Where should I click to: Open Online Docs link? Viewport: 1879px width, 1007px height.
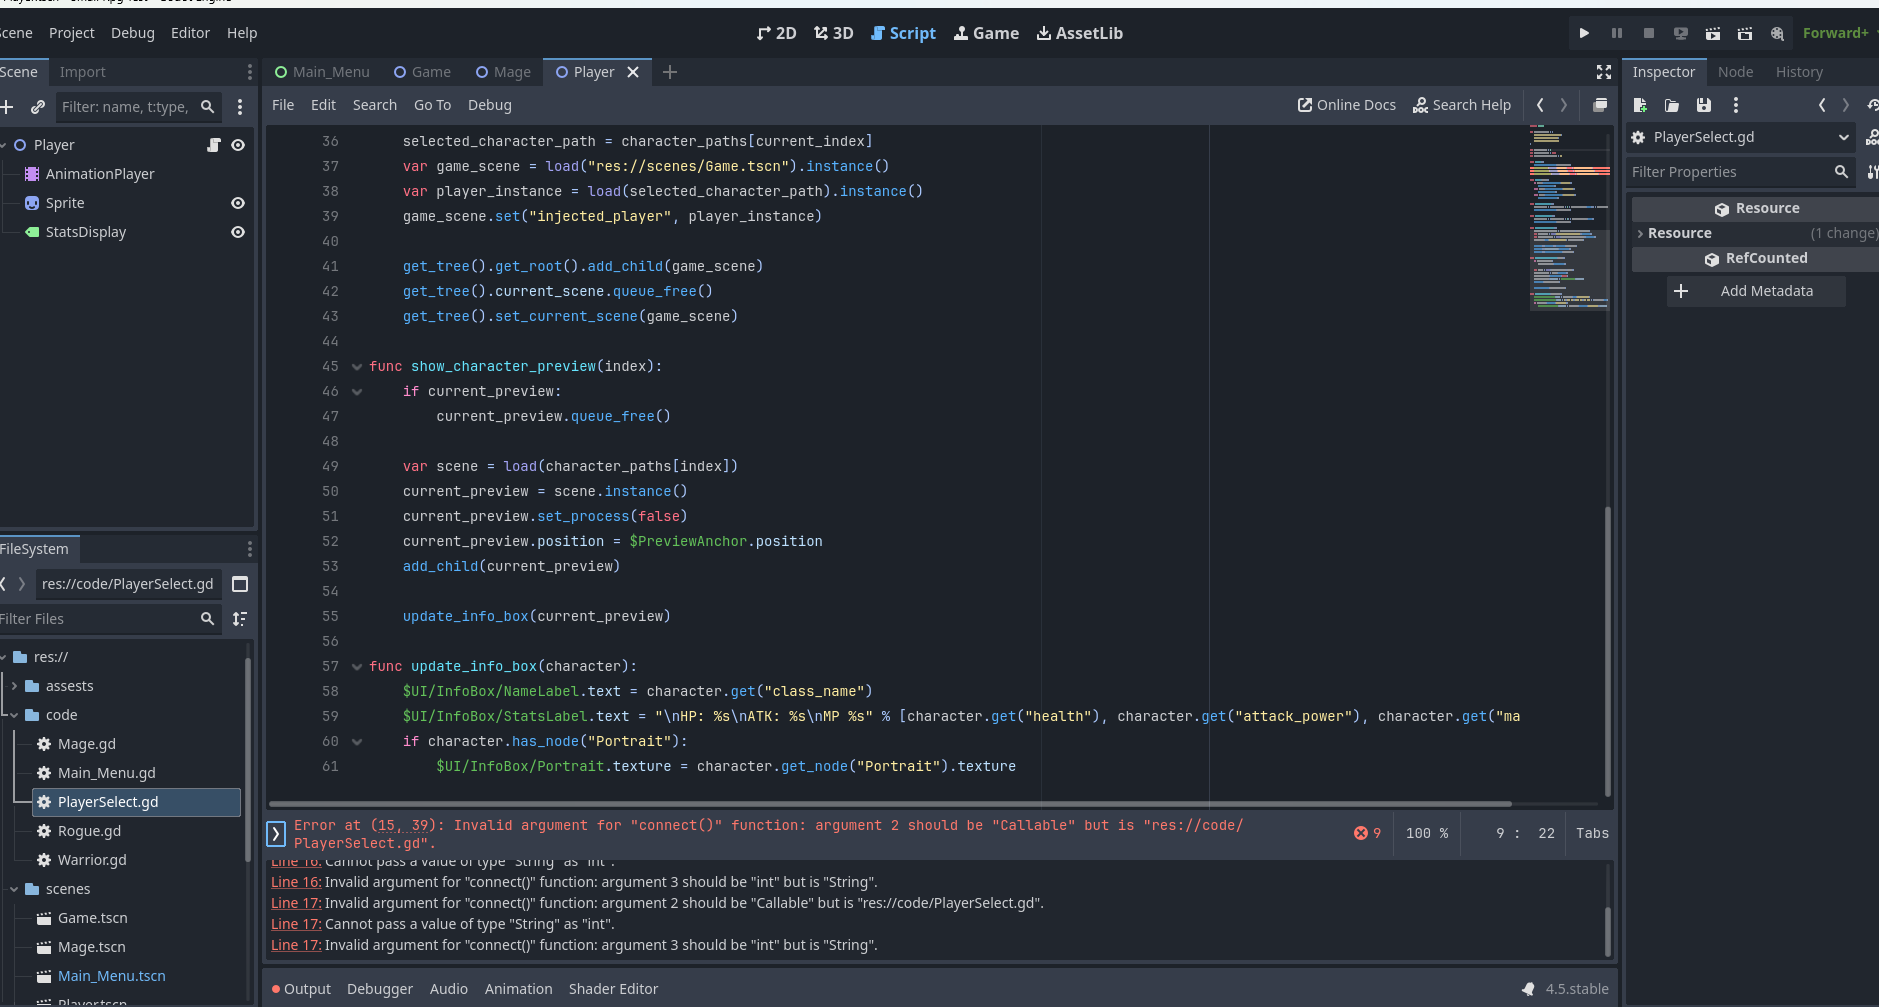pyautogui.click(x=1346, y=105)
